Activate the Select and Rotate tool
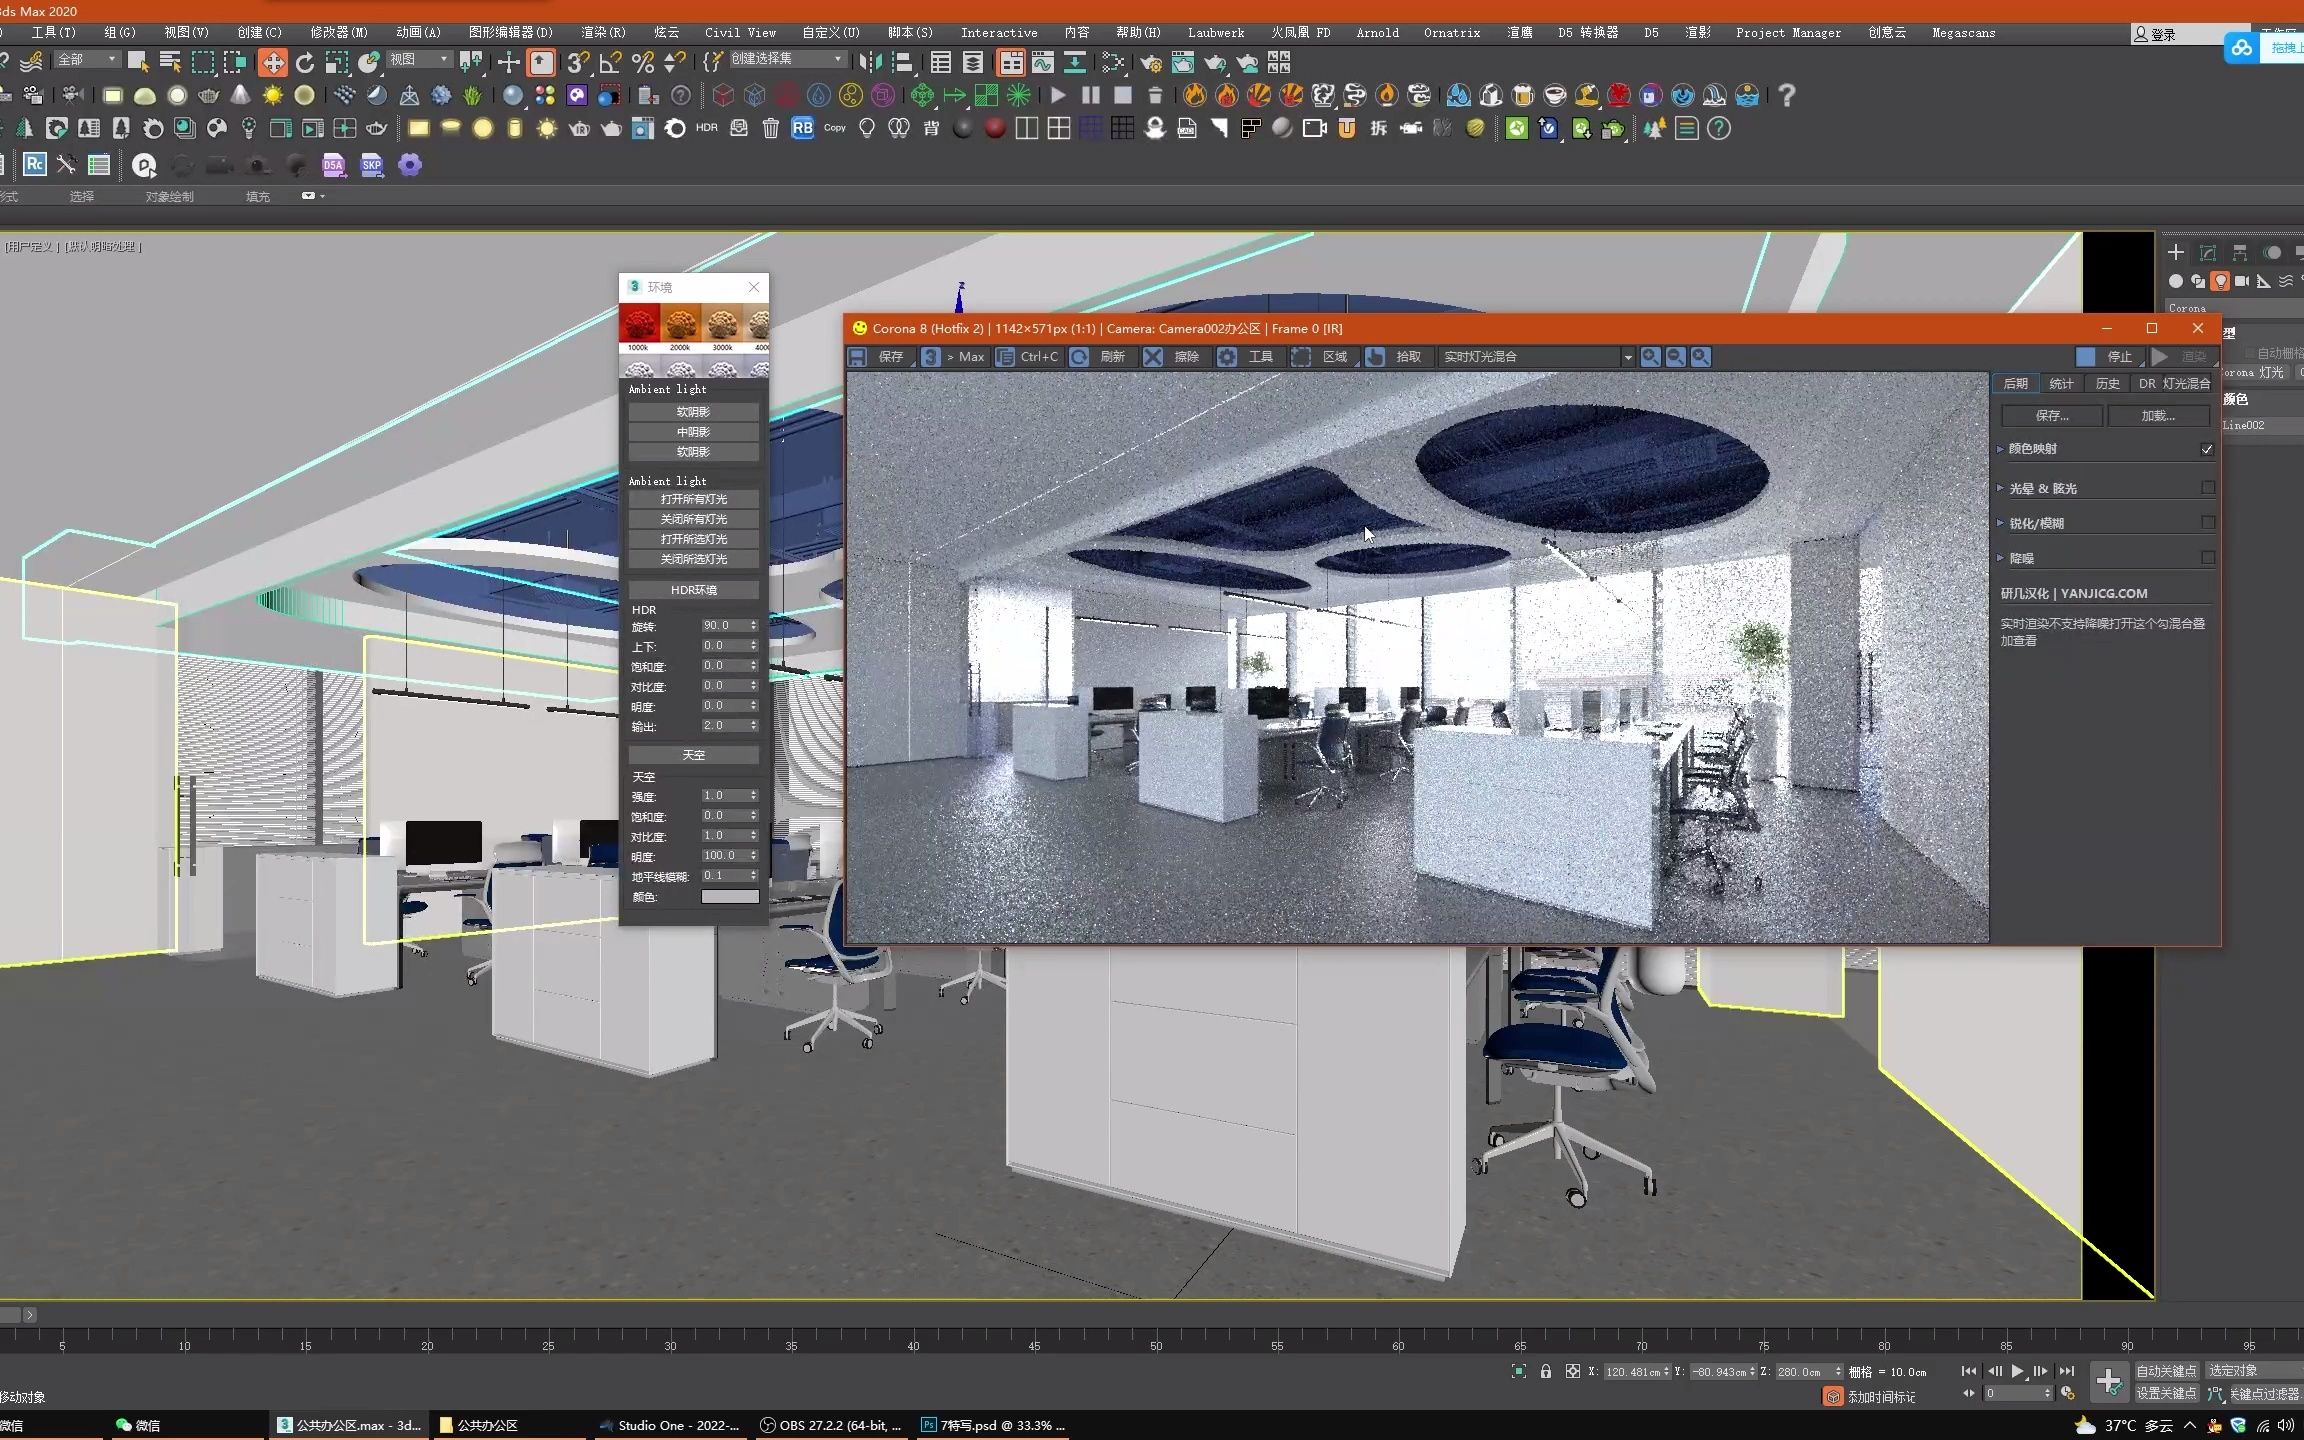This screenshot has height=1440, width=2304. pos(305,62)
